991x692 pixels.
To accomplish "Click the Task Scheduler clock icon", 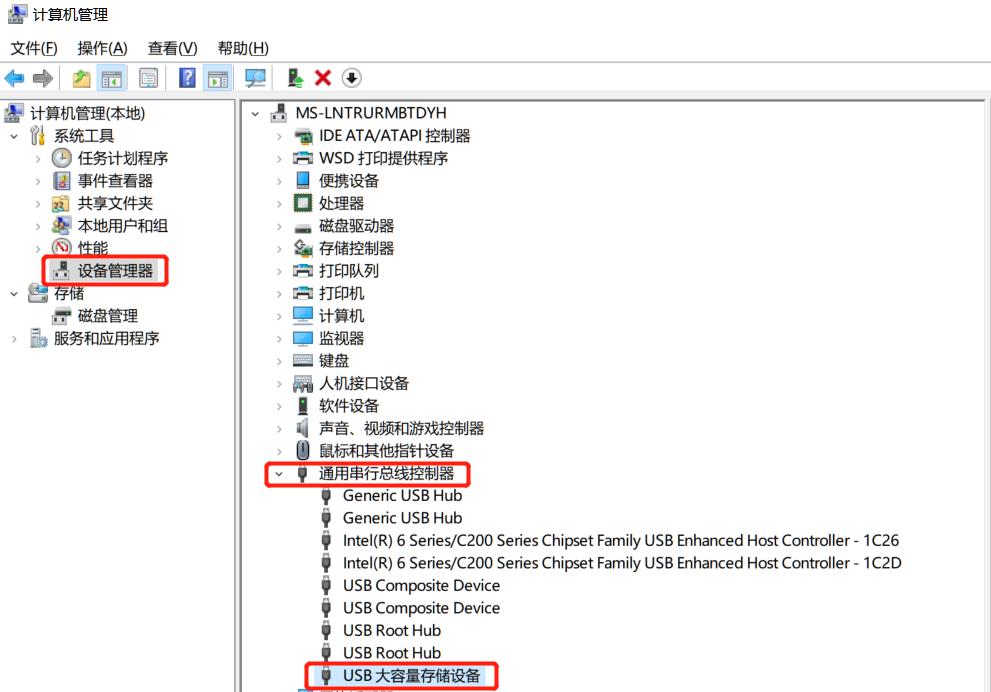I will 61,158.
